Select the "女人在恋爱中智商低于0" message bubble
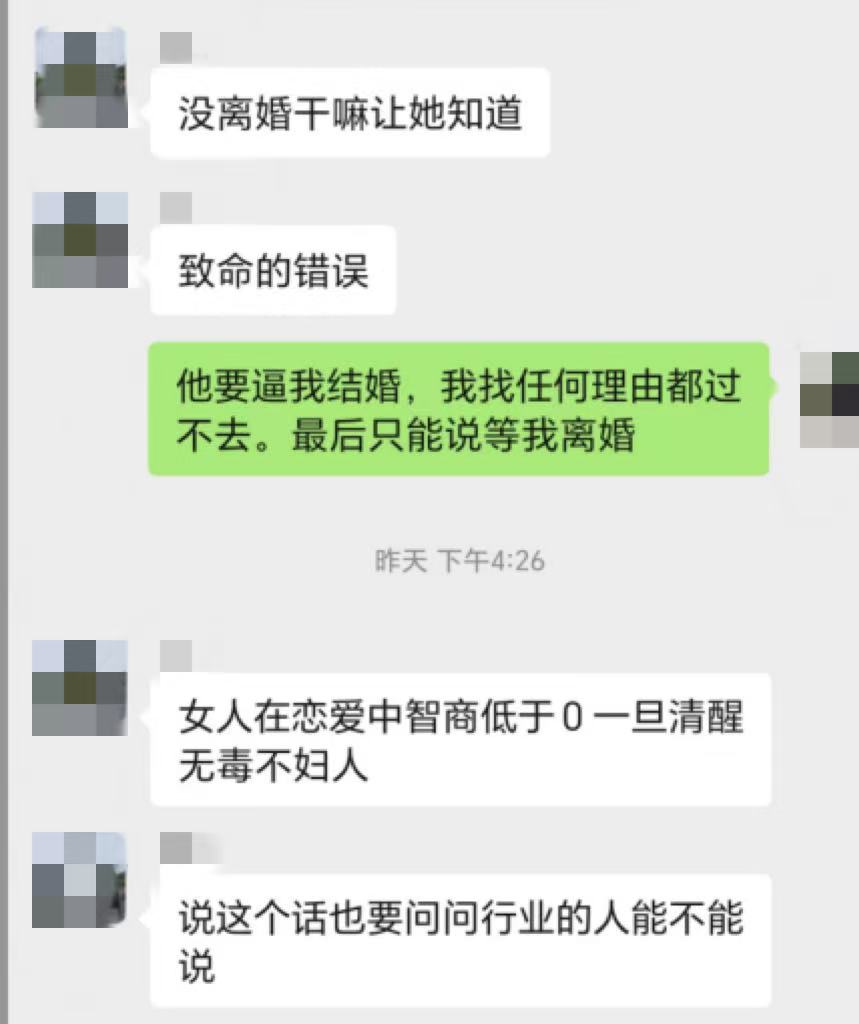The image size is (859, 1024). [x=461, y=739]
